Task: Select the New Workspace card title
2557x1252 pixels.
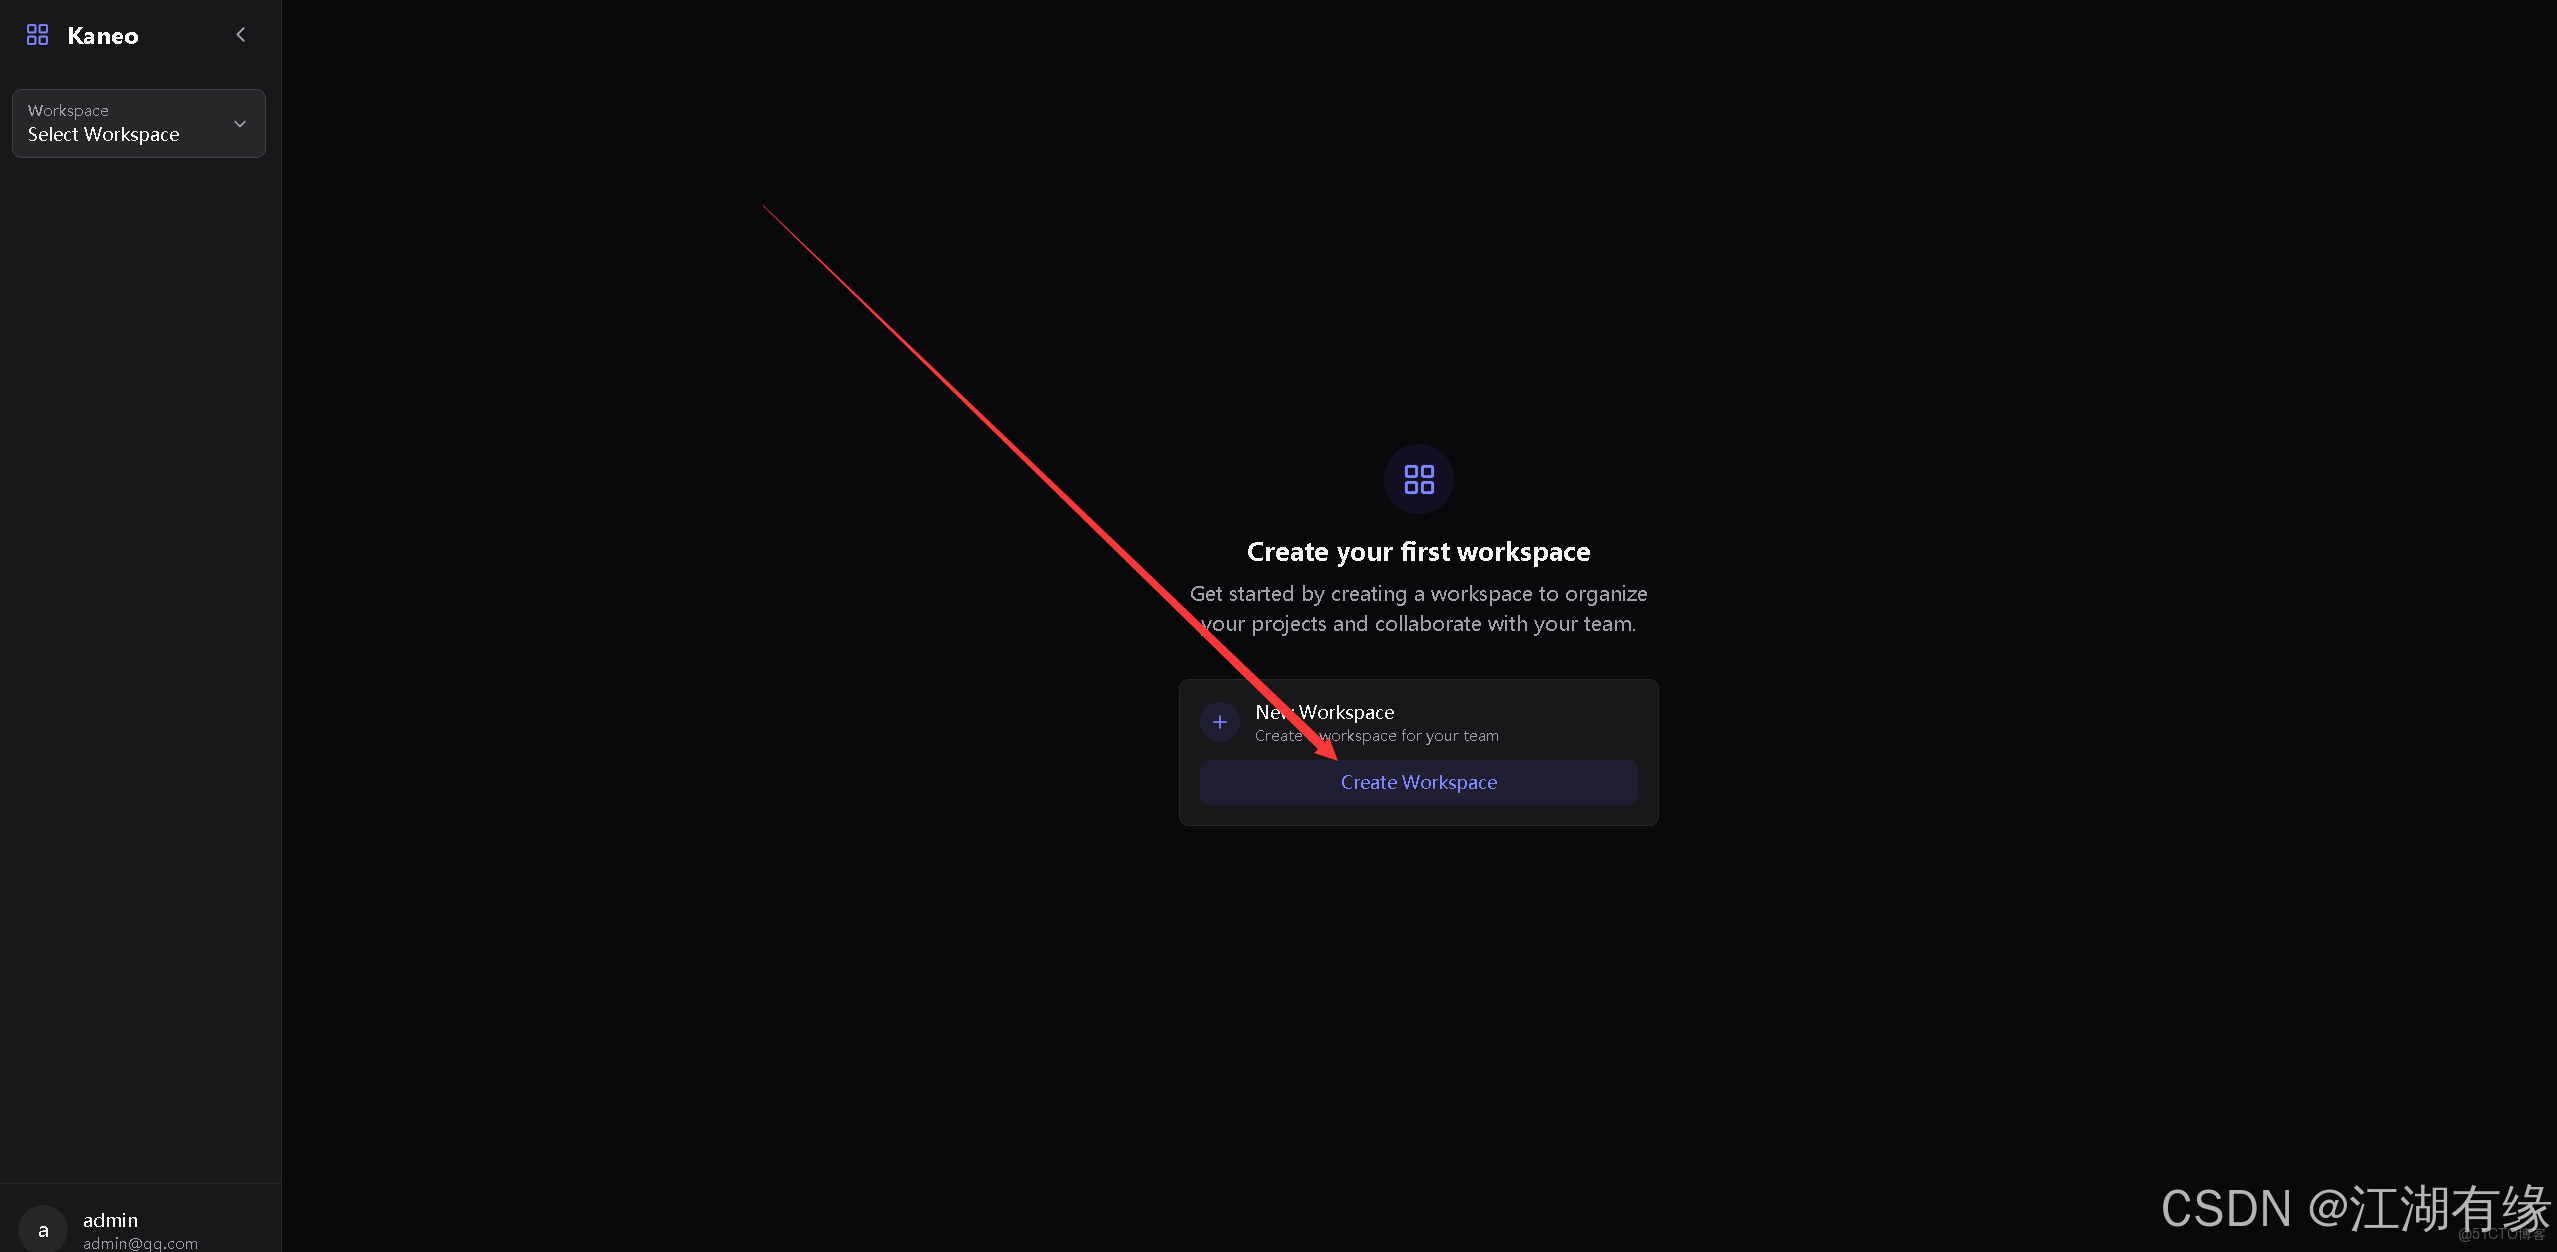Action: [x=1324, y=712]
